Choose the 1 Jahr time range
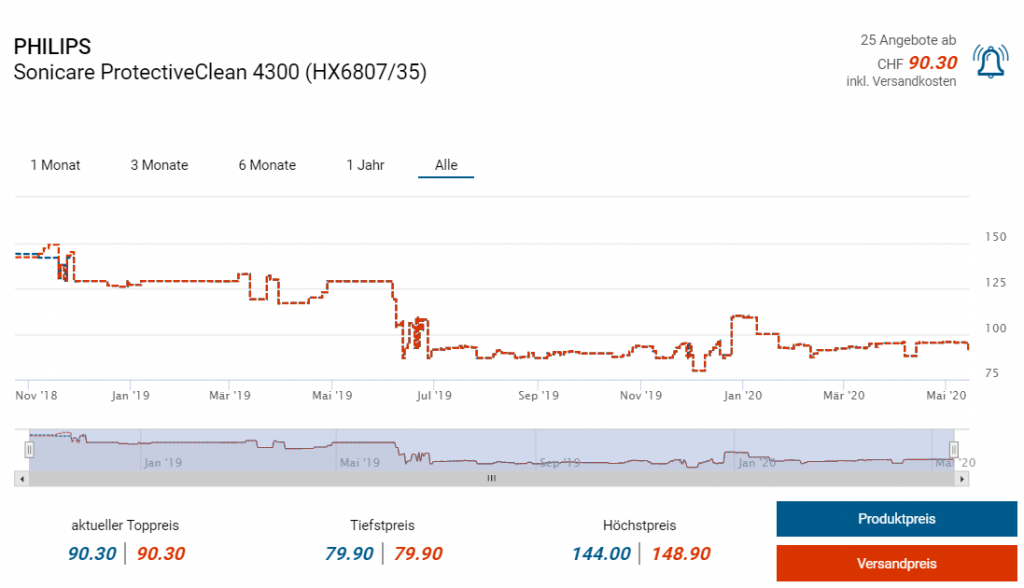1024x588 pixels. tap(365, 165)
